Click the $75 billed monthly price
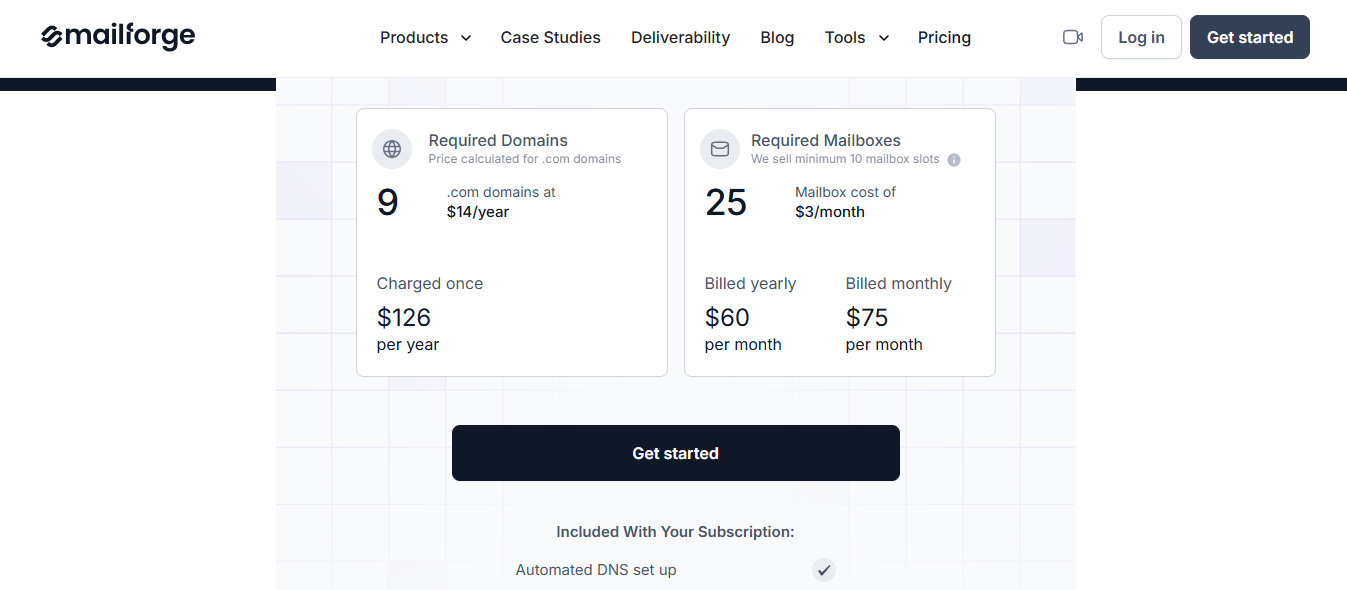 tap(867, 317)
